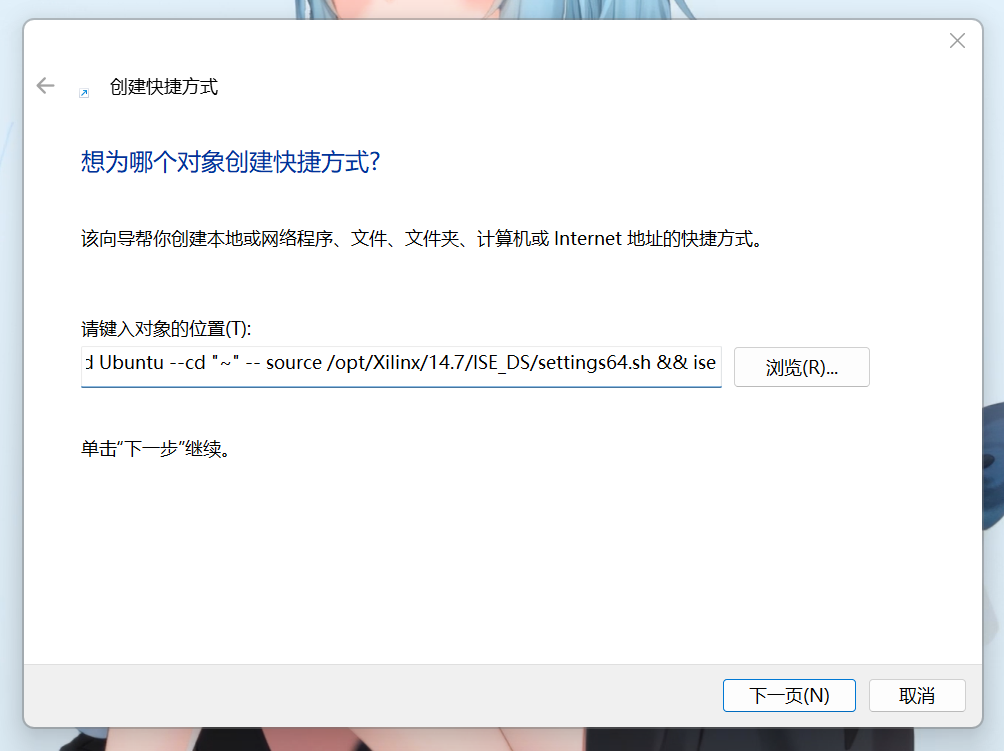Click the word "source" in the location field
The height and width of the screenshot is (751, 1004).
point(294,363)
